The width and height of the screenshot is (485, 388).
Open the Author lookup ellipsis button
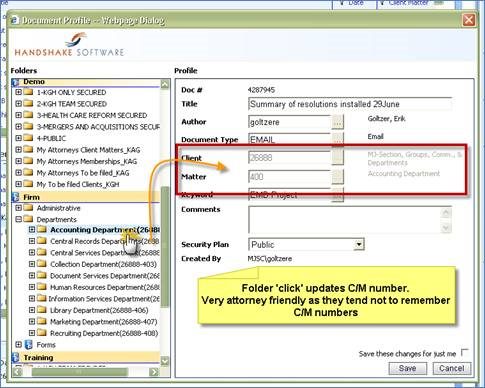(x=337, y=122)
